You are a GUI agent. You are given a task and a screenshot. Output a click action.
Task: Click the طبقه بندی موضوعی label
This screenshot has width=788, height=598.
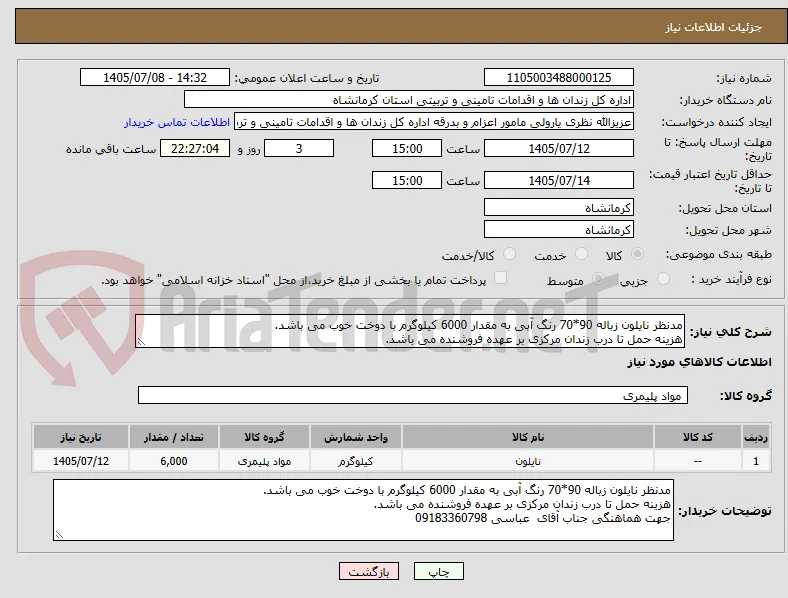tap(719, 254)
